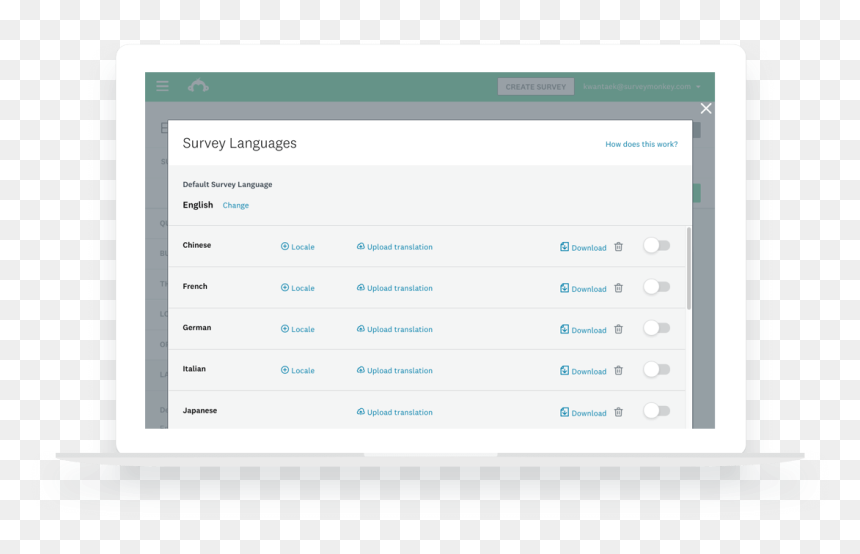
Task: Open the How does this work? link
Action: pos(641,144)
